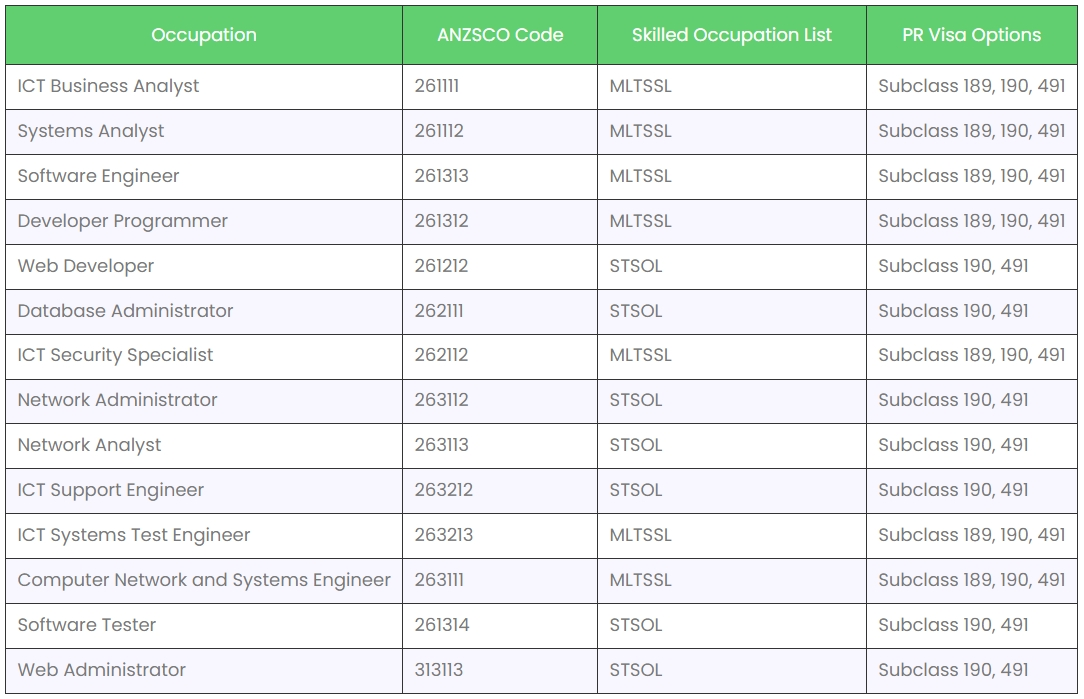Viewport: 1084px width, 699px height.
Task: Select the ICT Business Analyst cell
Action: pos(108,86)
